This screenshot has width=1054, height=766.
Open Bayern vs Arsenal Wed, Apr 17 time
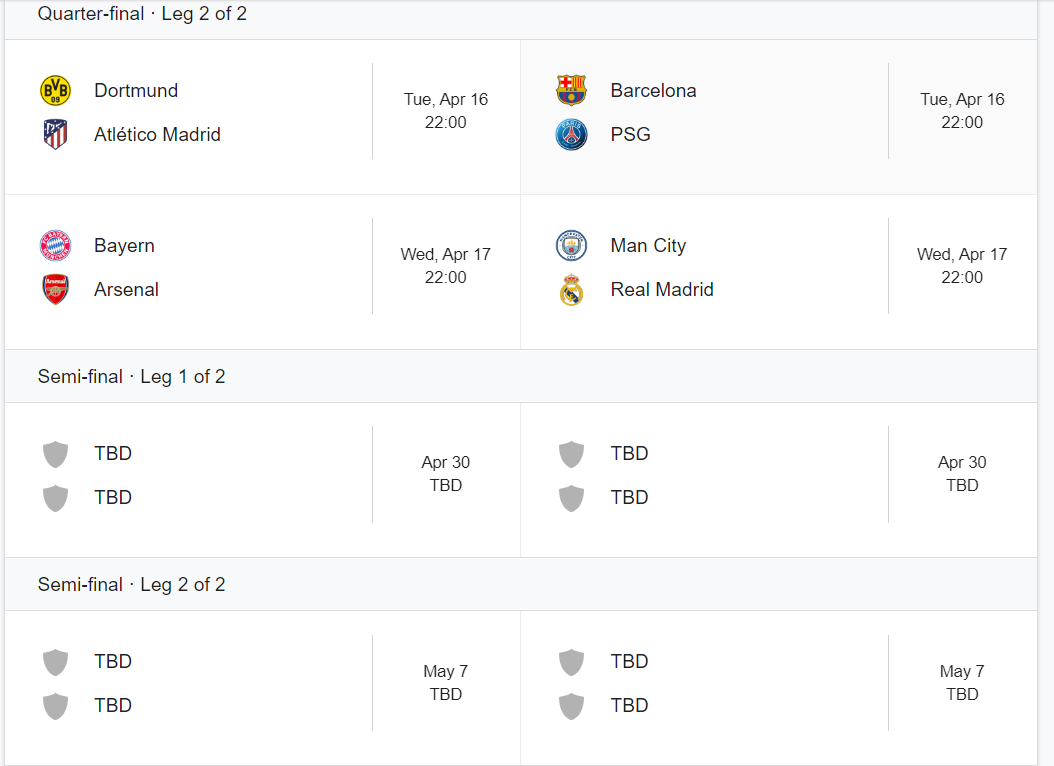(446, 265)
